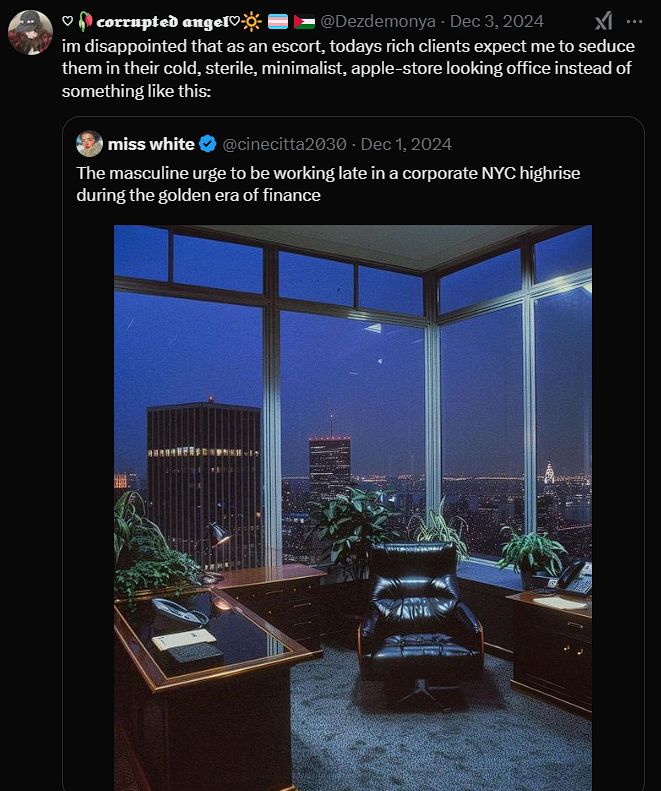Image resolution: width=661 pixels, height=791 pixels.
Task: Open the Grok explain post icon
Action: point(604,21)
